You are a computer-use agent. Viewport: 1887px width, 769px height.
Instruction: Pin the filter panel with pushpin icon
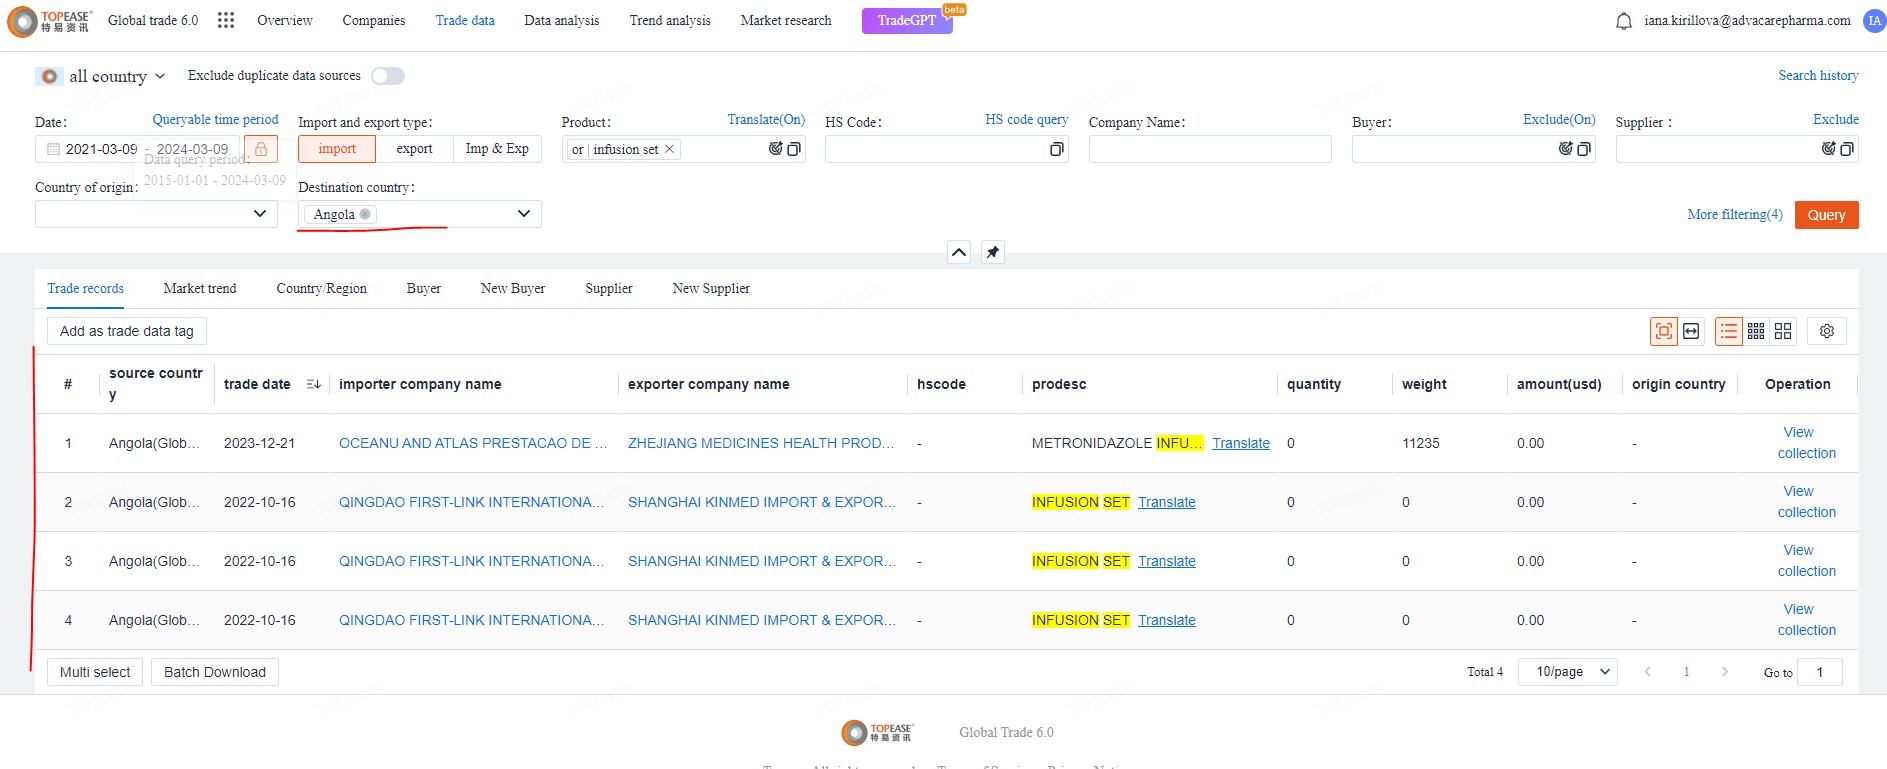point(992,252)
